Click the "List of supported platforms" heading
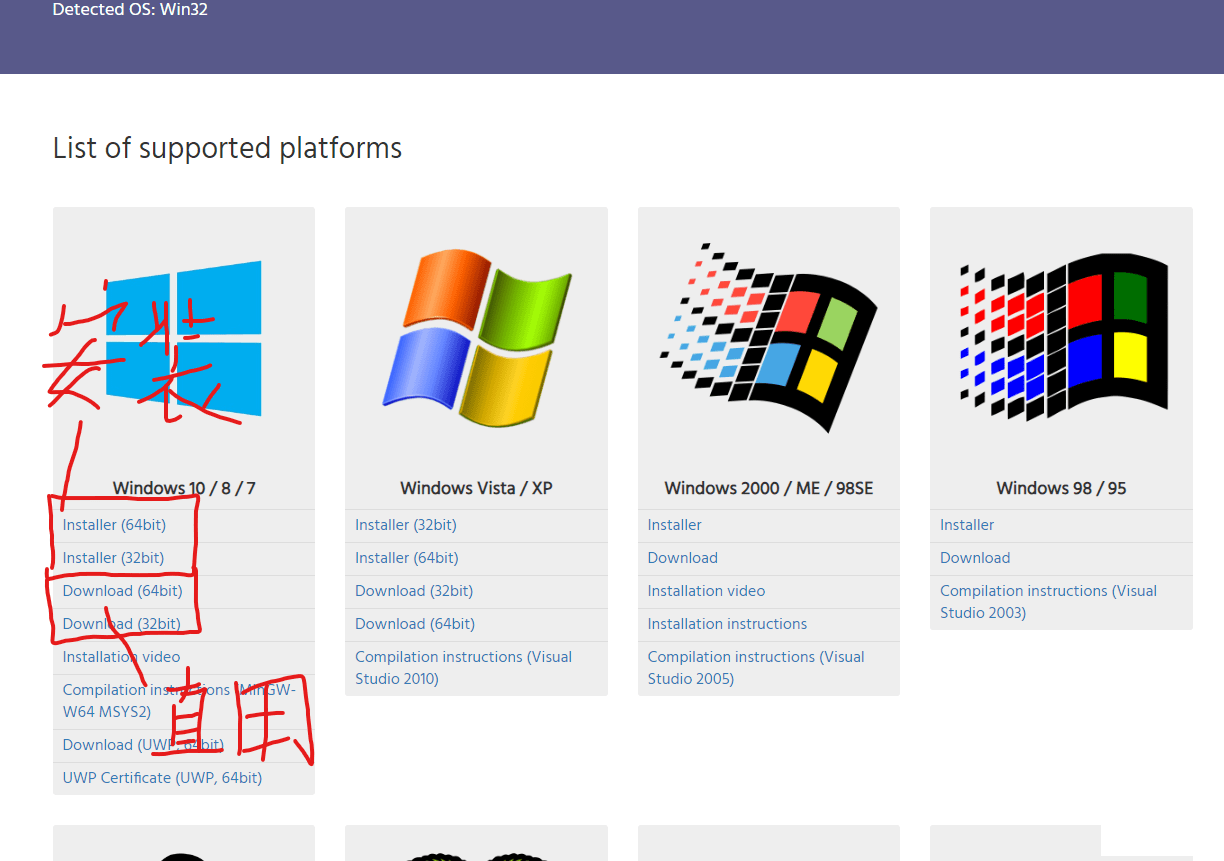This screenshot has height=861, width=1224. (x=227, y=148)
